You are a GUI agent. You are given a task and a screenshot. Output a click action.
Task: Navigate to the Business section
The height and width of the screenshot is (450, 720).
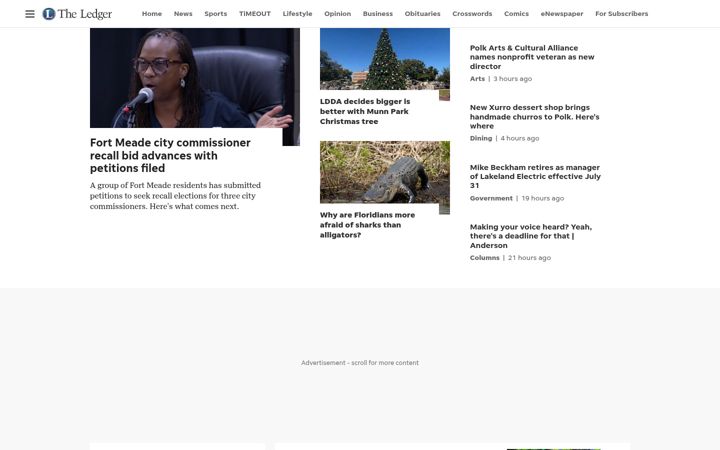[x=377, y=14]
